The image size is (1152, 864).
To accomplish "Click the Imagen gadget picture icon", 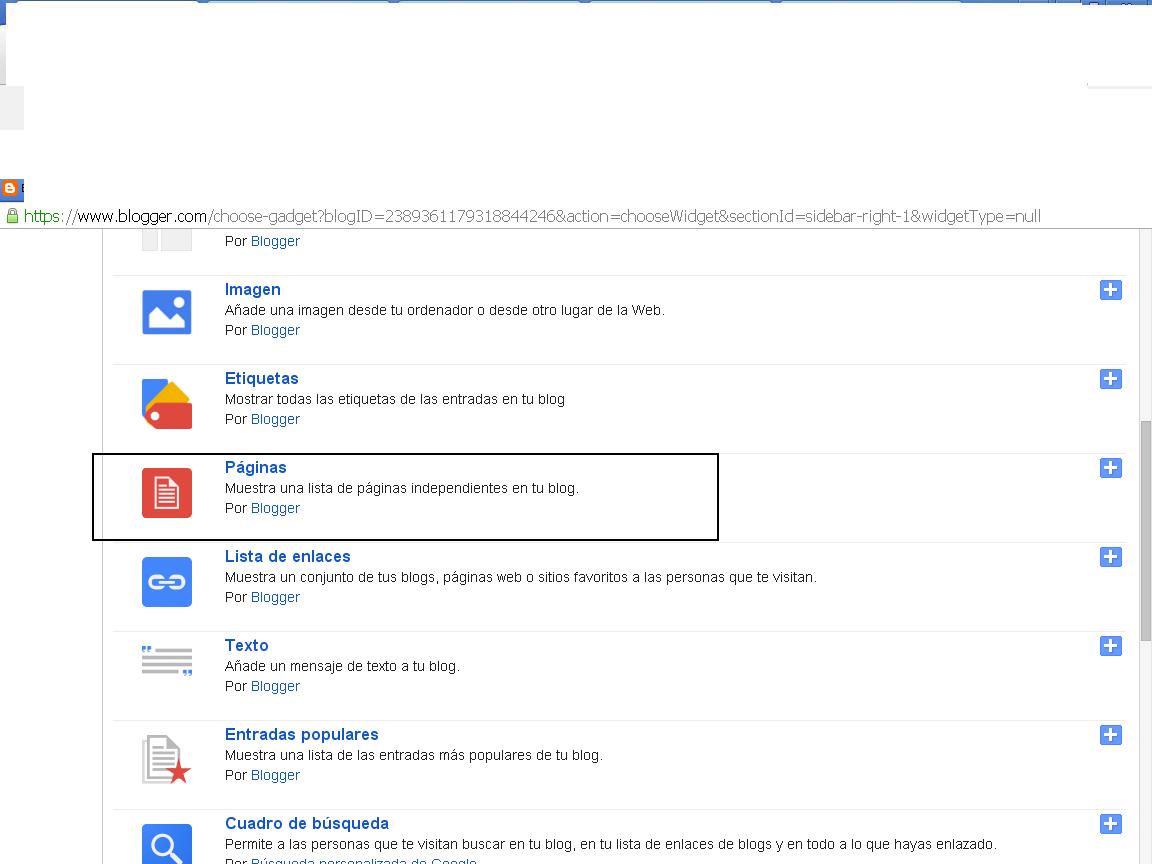I will pos(167,312).
